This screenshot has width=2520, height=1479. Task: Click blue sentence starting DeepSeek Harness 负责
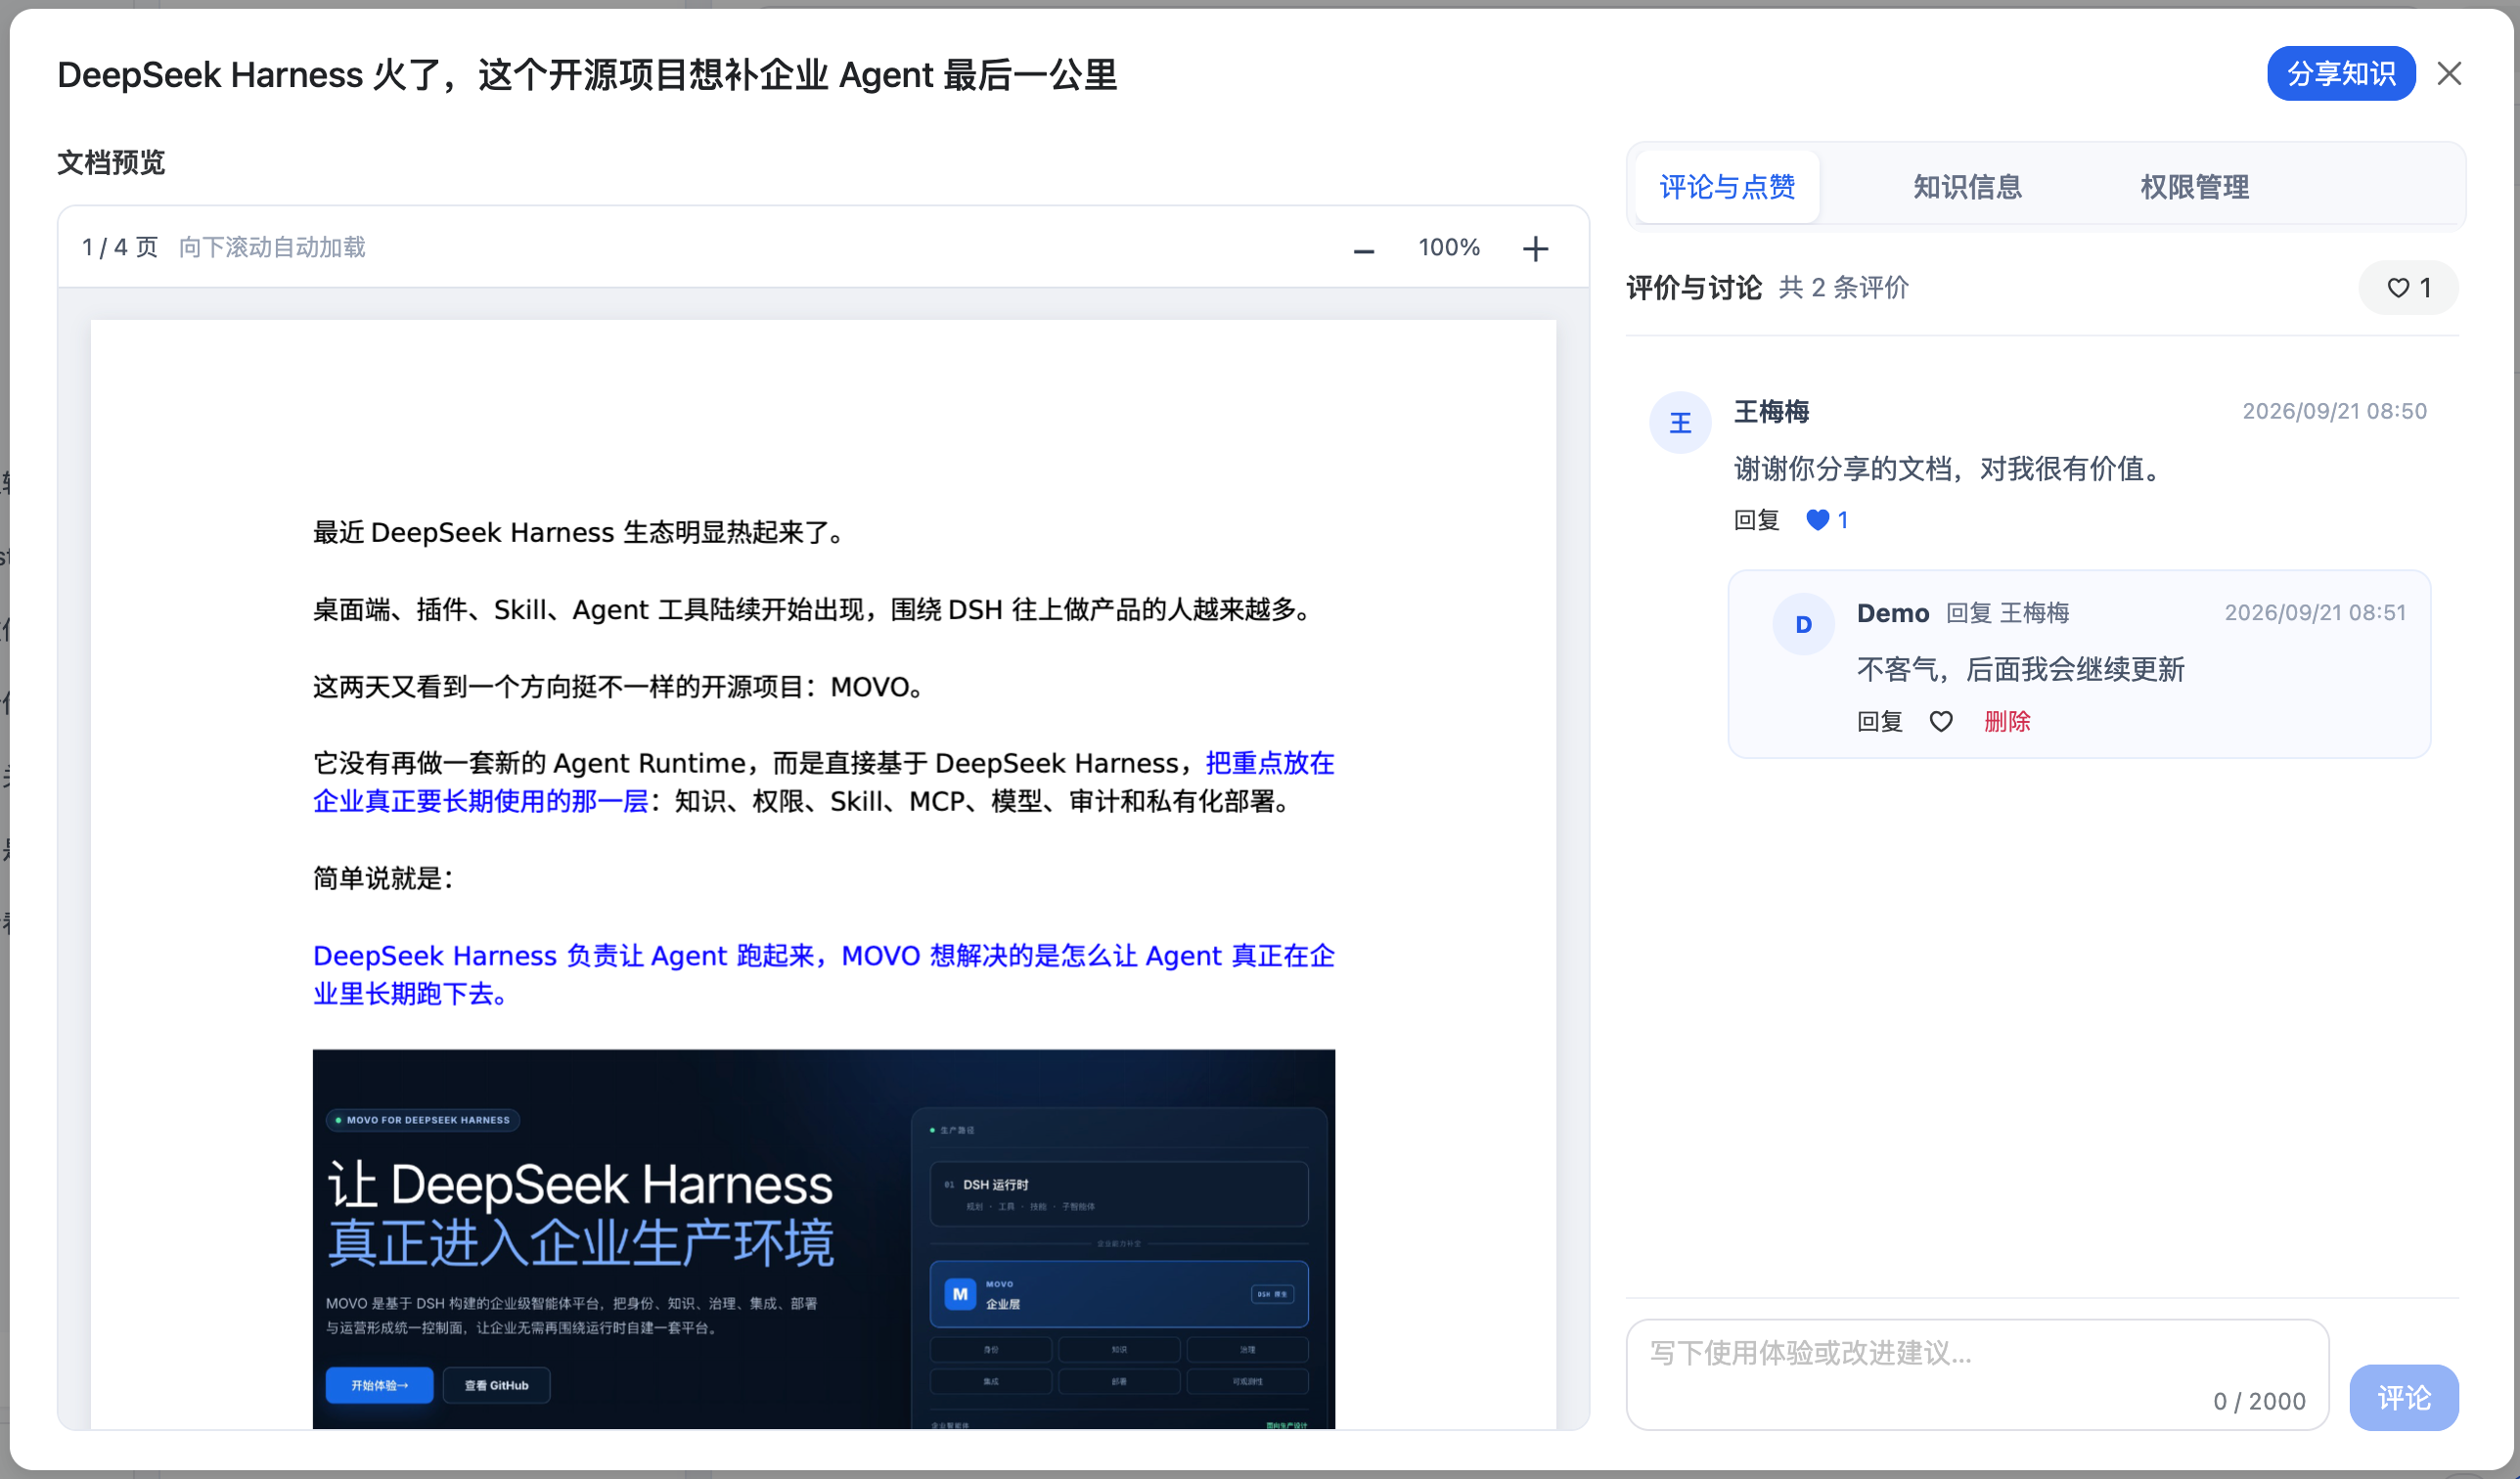click(x=823, y=975)
